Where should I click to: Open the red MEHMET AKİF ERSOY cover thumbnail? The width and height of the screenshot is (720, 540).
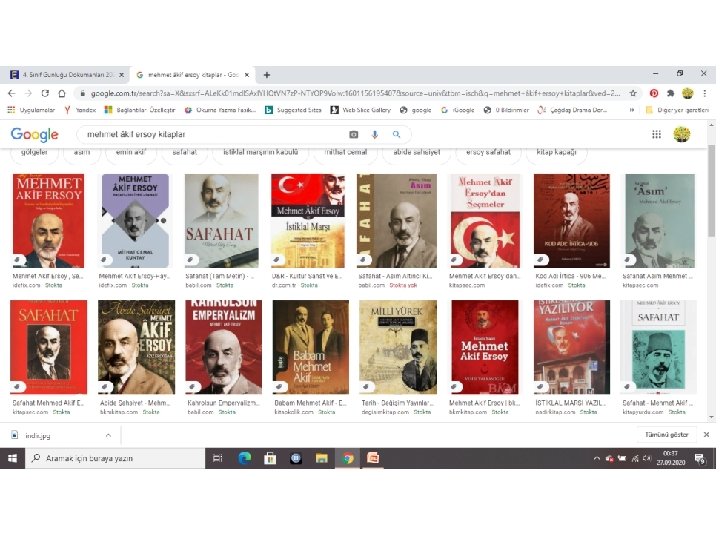point(48,221)
